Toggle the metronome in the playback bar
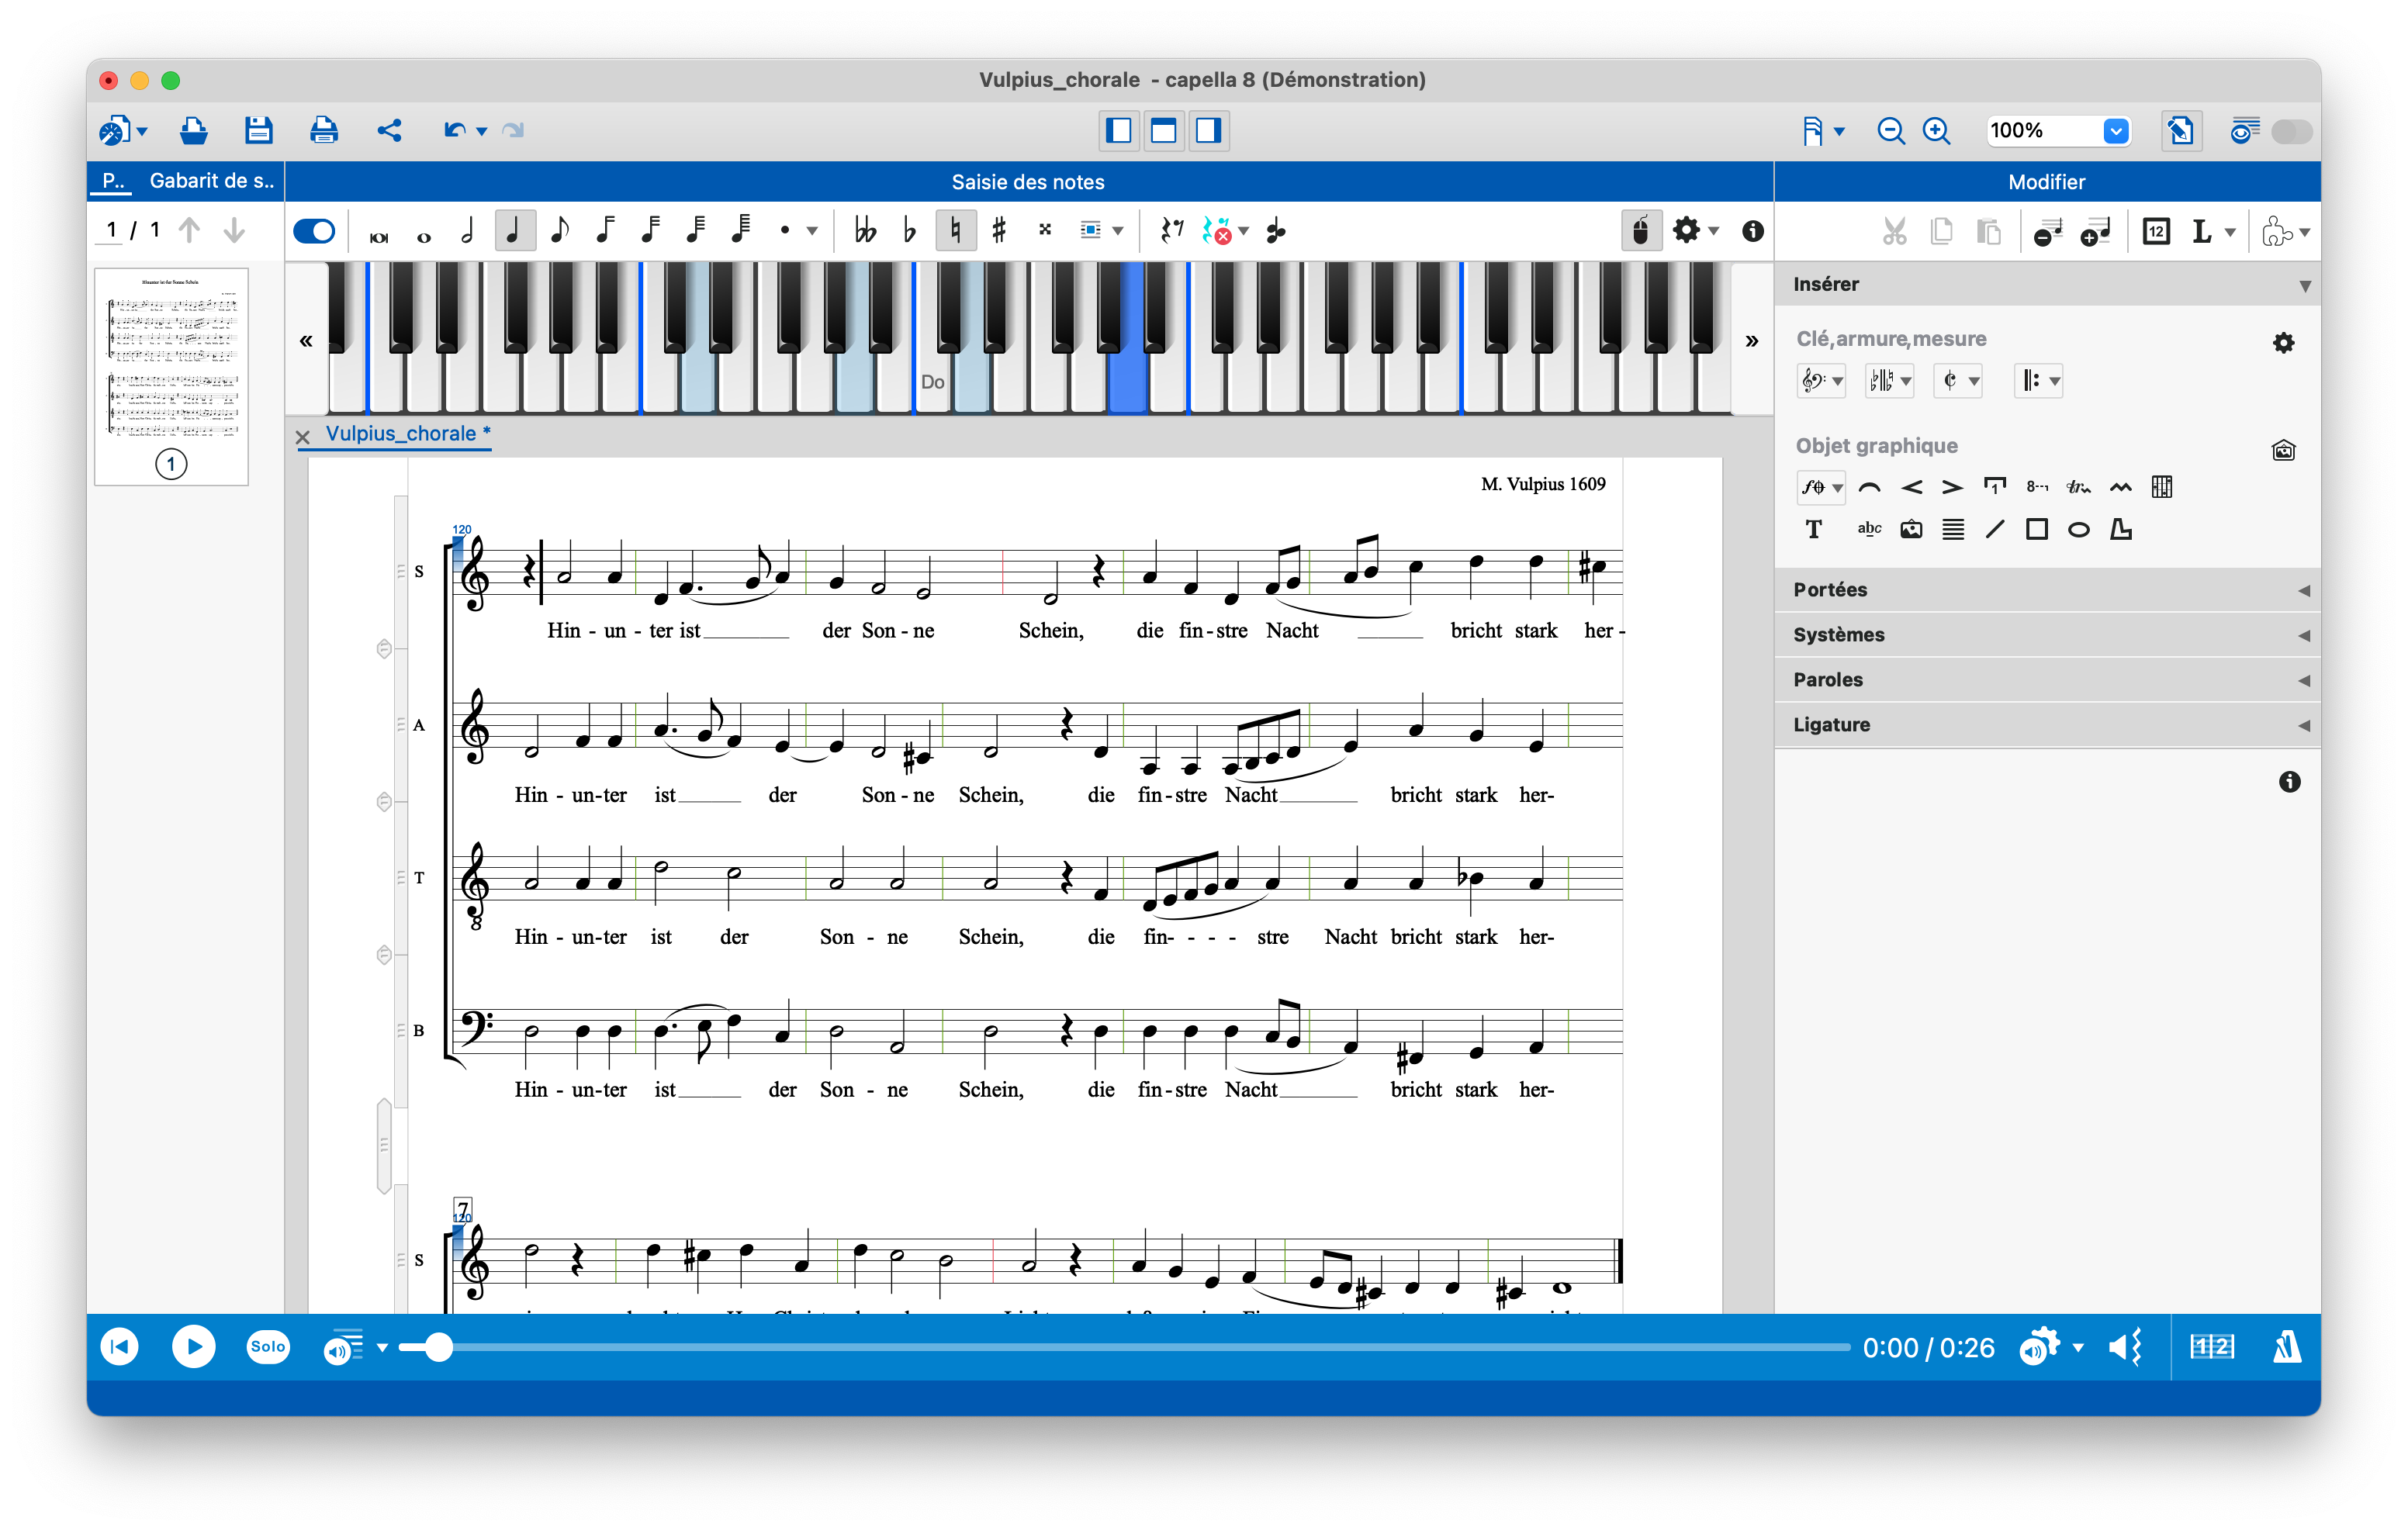 point(2287,1347)
